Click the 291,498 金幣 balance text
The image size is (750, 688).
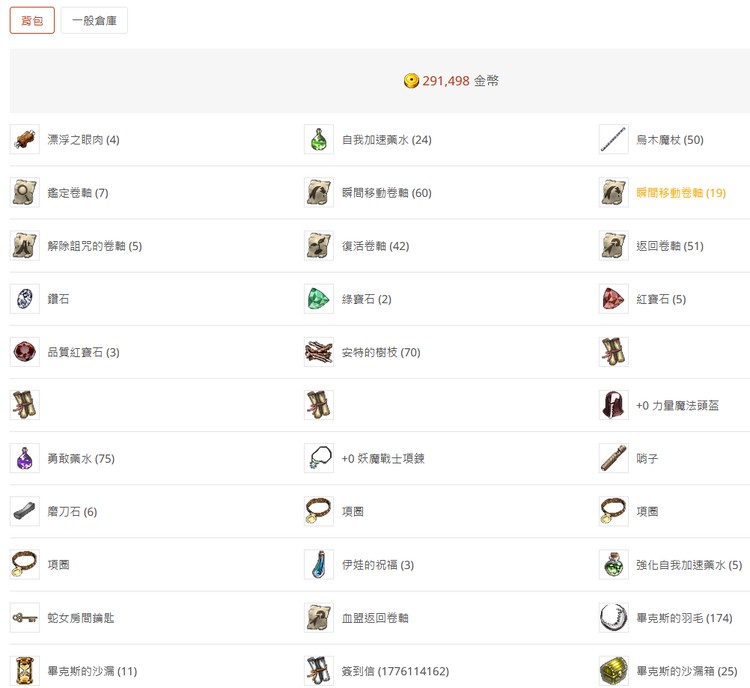click(460, 81)
